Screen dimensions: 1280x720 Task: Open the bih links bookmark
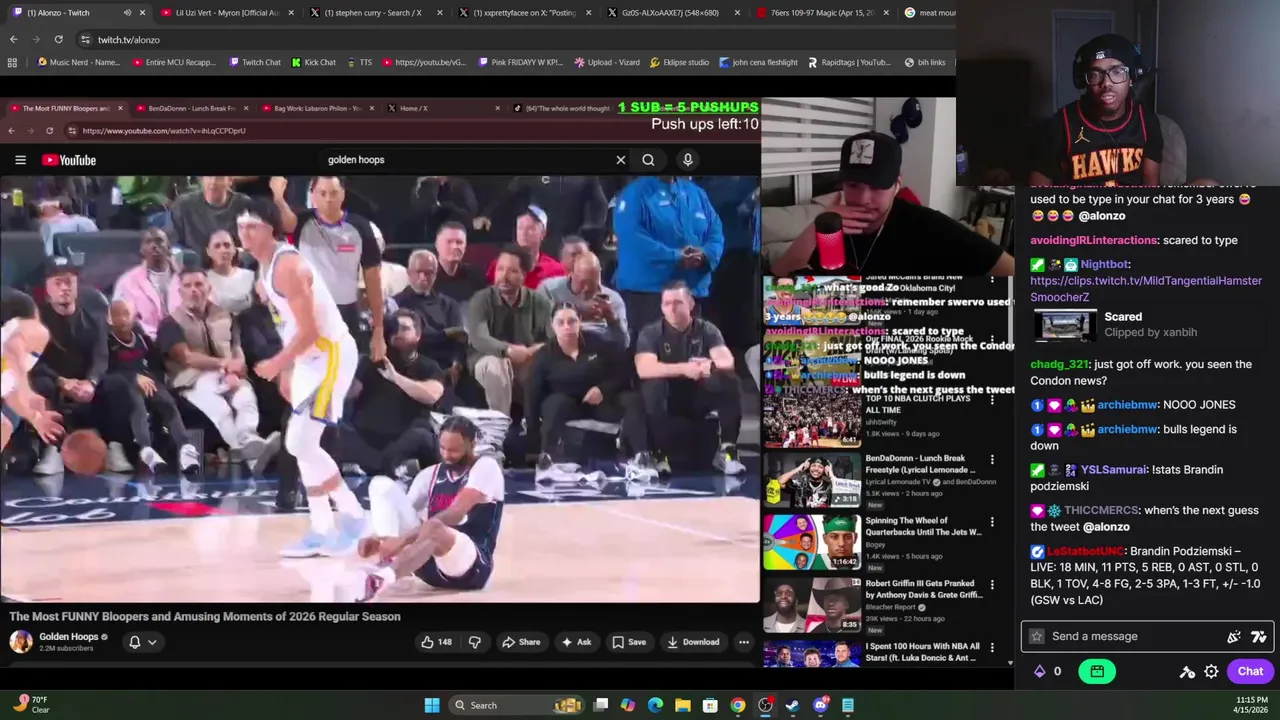(x=924, y=62)
